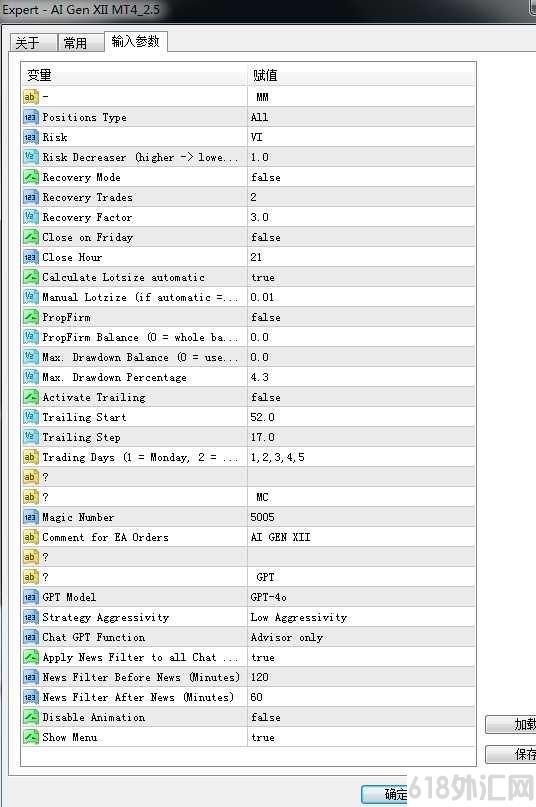The image size is (536, 807).
Task: Click the integer icon beside Positions Type
Action: 30,117
